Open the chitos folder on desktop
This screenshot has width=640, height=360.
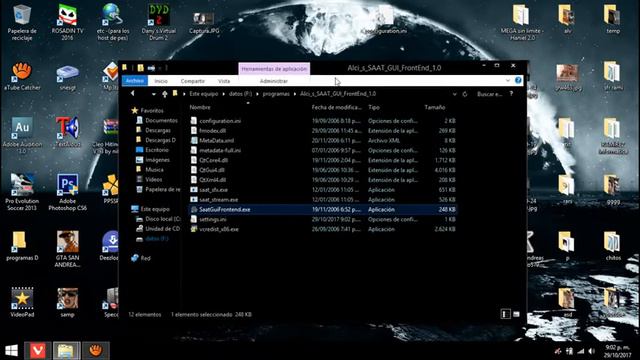pos(613,246)
